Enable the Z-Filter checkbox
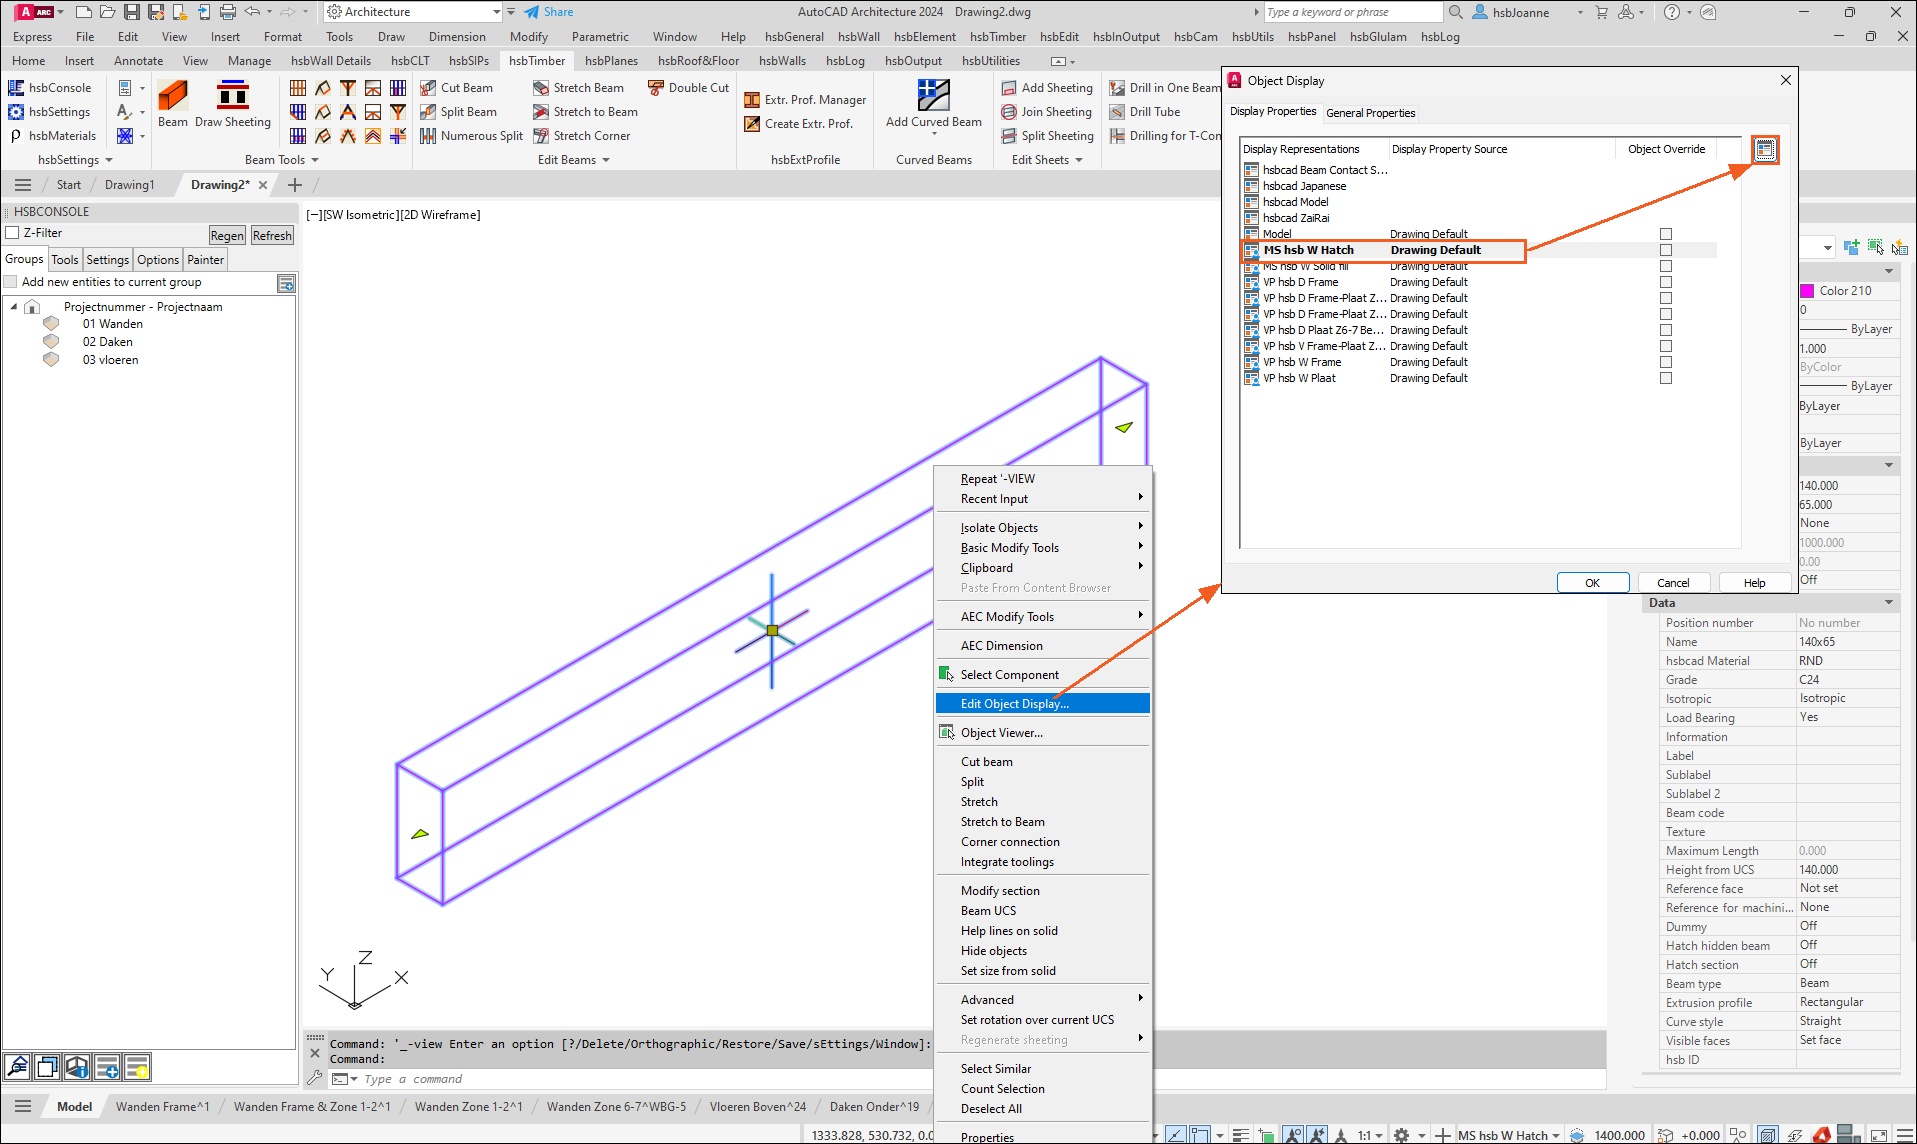Image resolution: width=1917 pixels, height=1144 pixels. click(x=13, y=233)
